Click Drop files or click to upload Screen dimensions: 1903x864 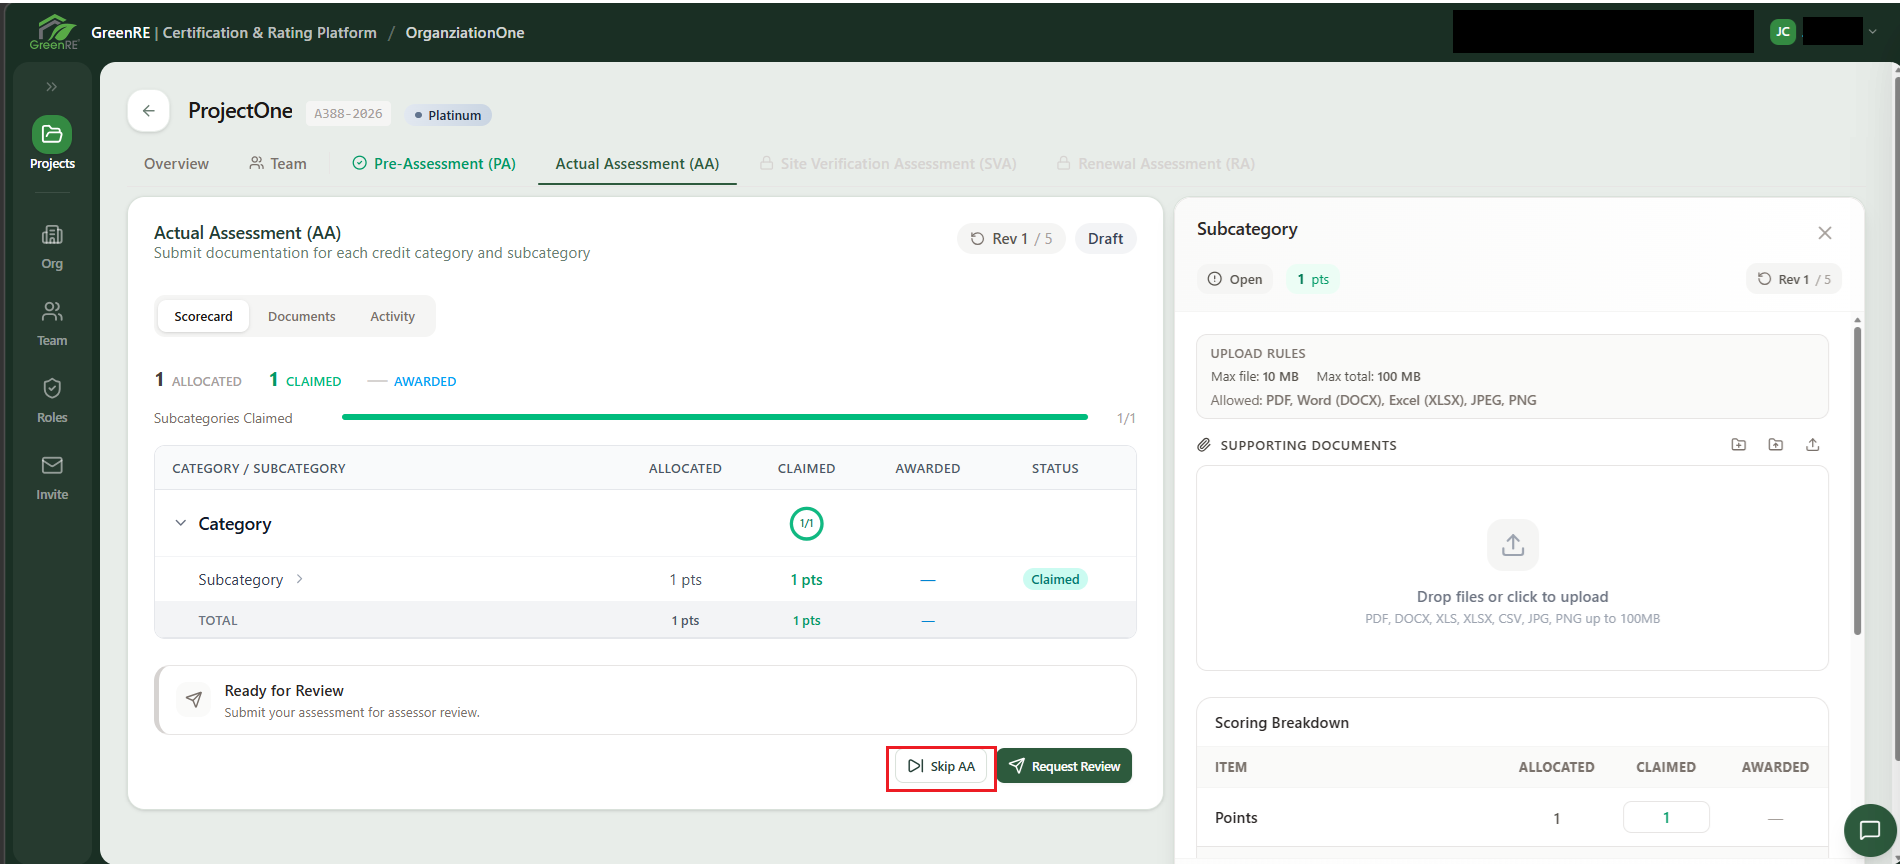click(1512, 596)
